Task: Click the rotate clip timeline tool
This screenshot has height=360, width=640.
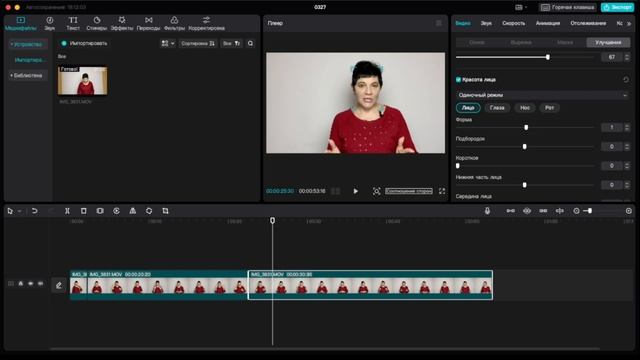Action: [x=149, y=211]
